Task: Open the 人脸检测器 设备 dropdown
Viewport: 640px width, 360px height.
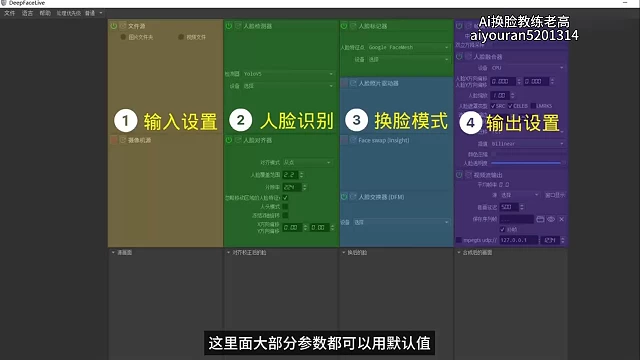Action: coord(288,86)
